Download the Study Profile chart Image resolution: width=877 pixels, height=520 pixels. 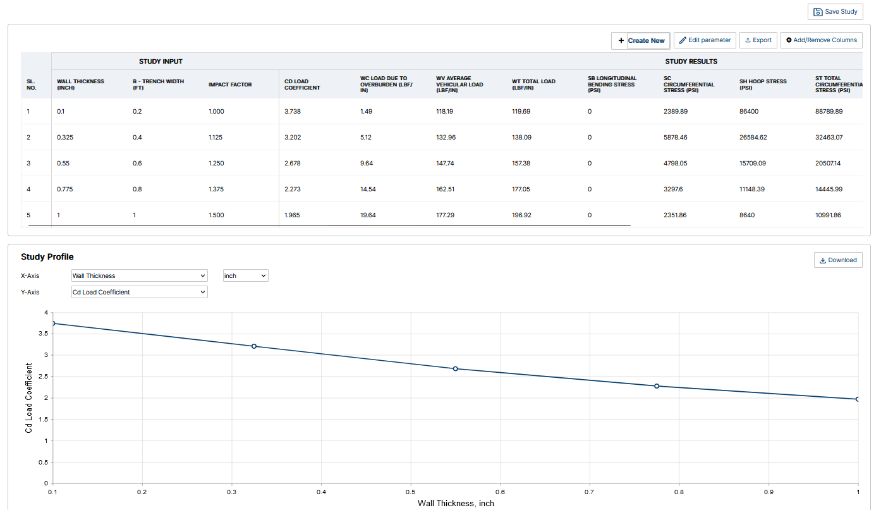838,260
